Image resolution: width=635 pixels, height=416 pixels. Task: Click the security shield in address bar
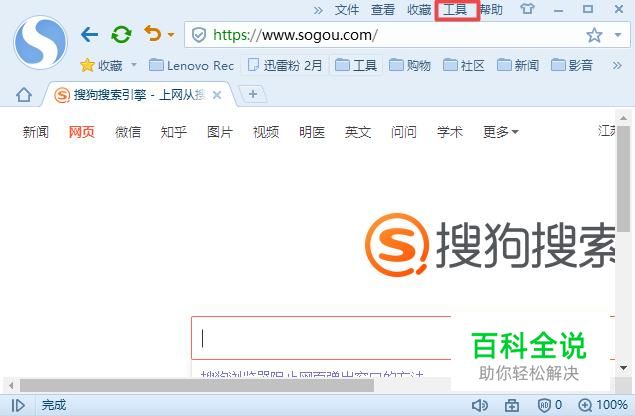pos(199,35)
